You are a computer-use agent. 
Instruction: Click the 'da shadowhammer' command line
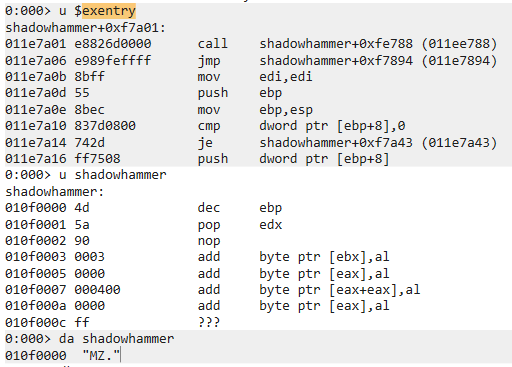89,339
